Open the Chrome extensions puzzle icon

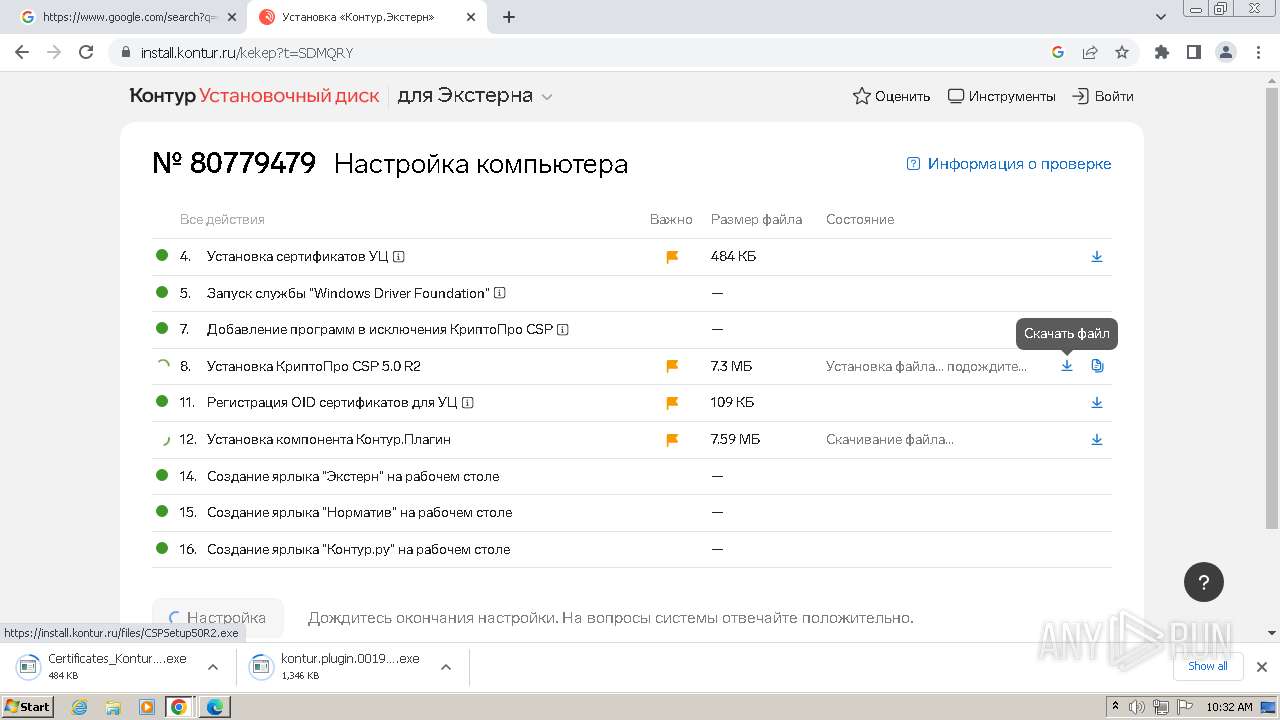[x=1161, y=52]
